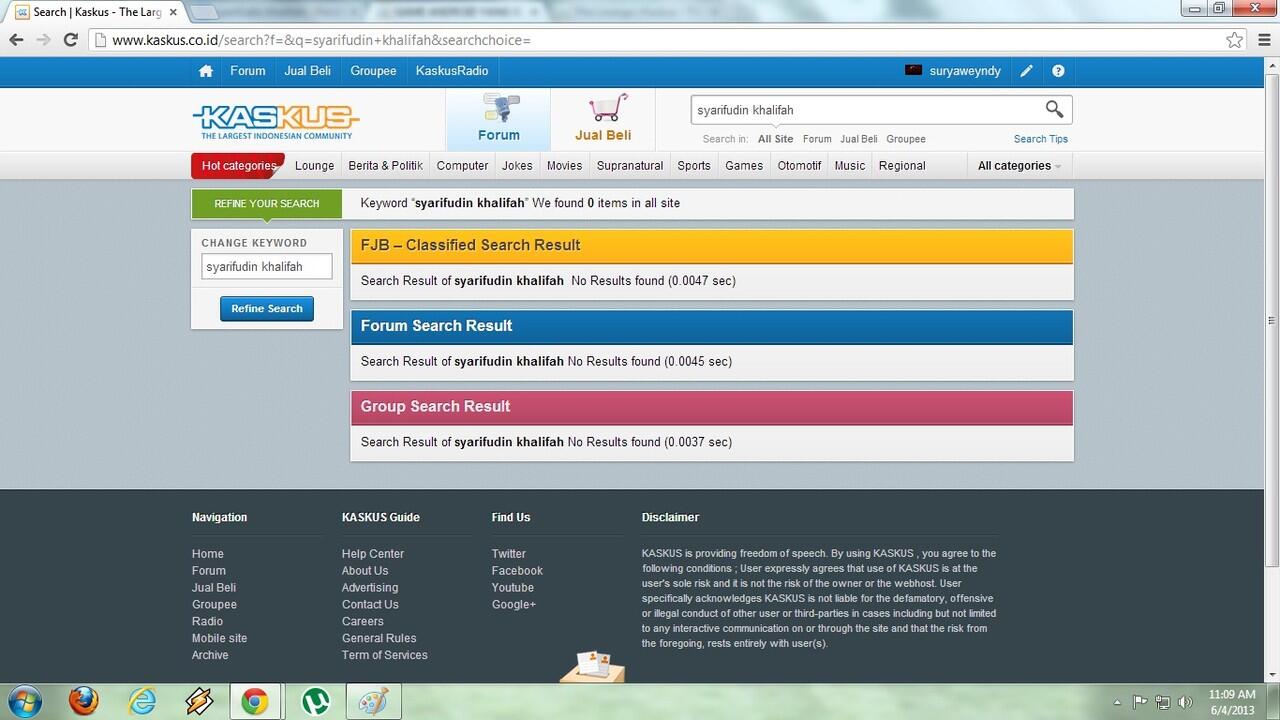This screenshot has height=720, width=1280.
Task: Show hidden tray icons arrow
Action: tap(1117, 702)
